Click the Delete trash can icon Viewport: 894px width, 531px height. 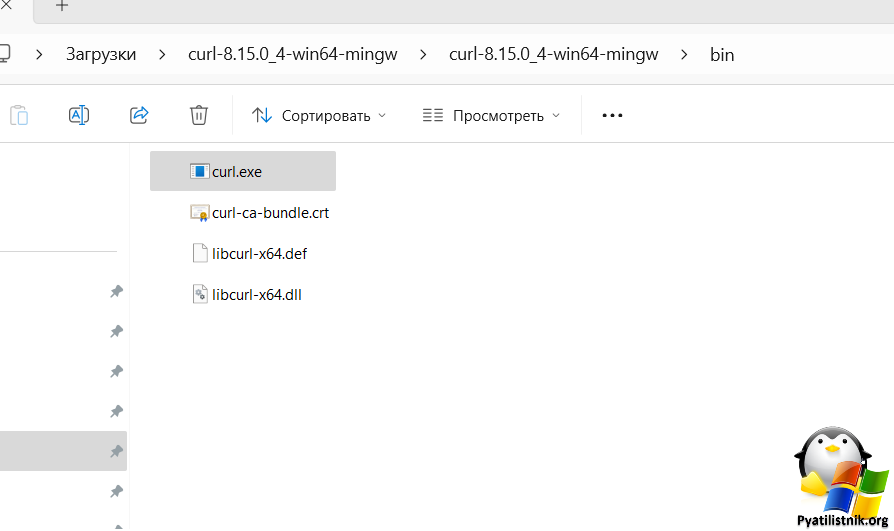[x=198, y=115]
